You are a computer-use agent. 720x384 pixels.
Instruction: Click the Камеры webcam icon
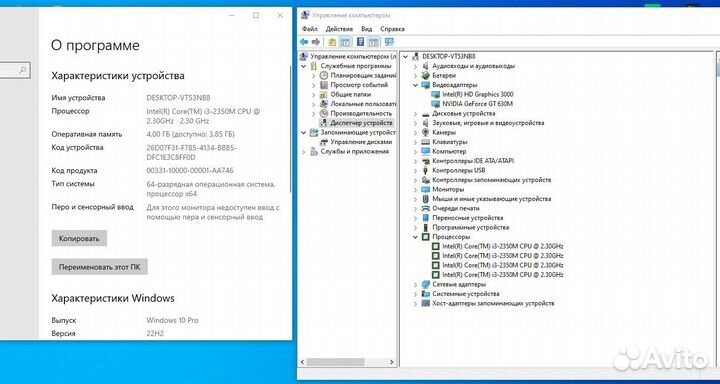tap(426, 132)
